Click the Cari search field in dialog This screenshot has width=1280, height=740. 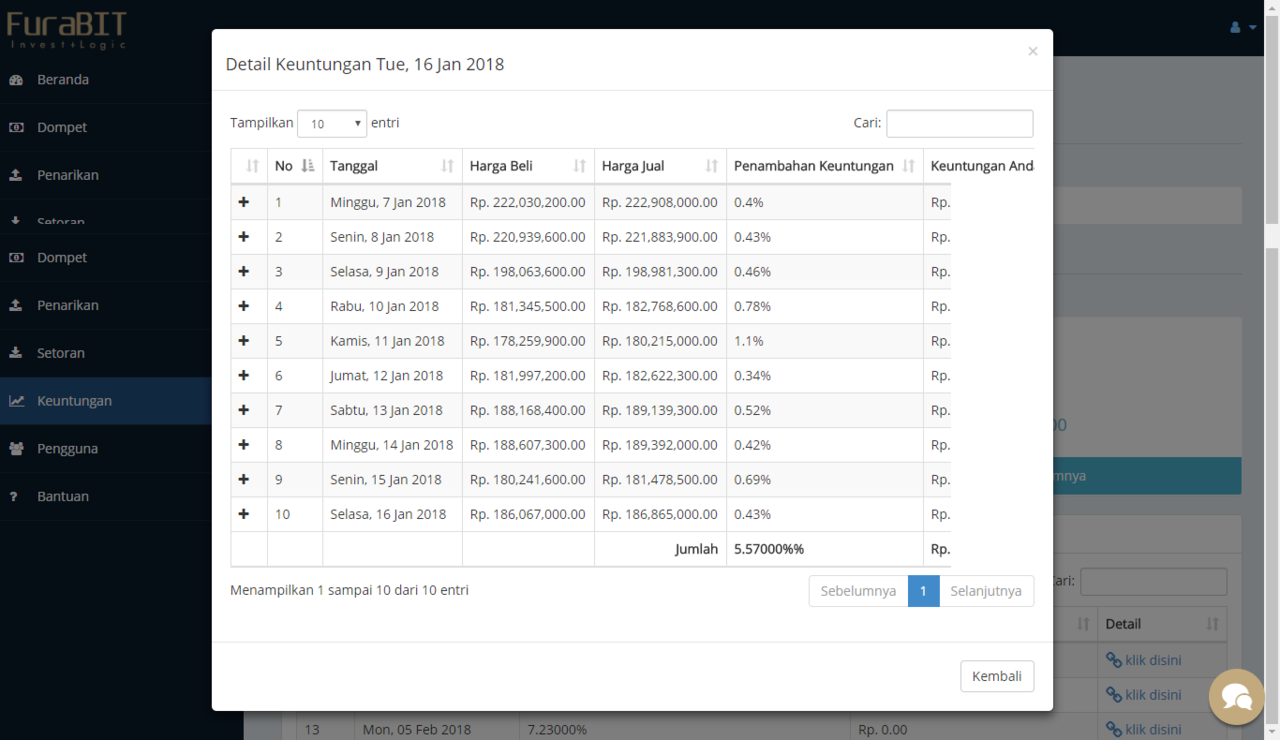click(959, 123)
